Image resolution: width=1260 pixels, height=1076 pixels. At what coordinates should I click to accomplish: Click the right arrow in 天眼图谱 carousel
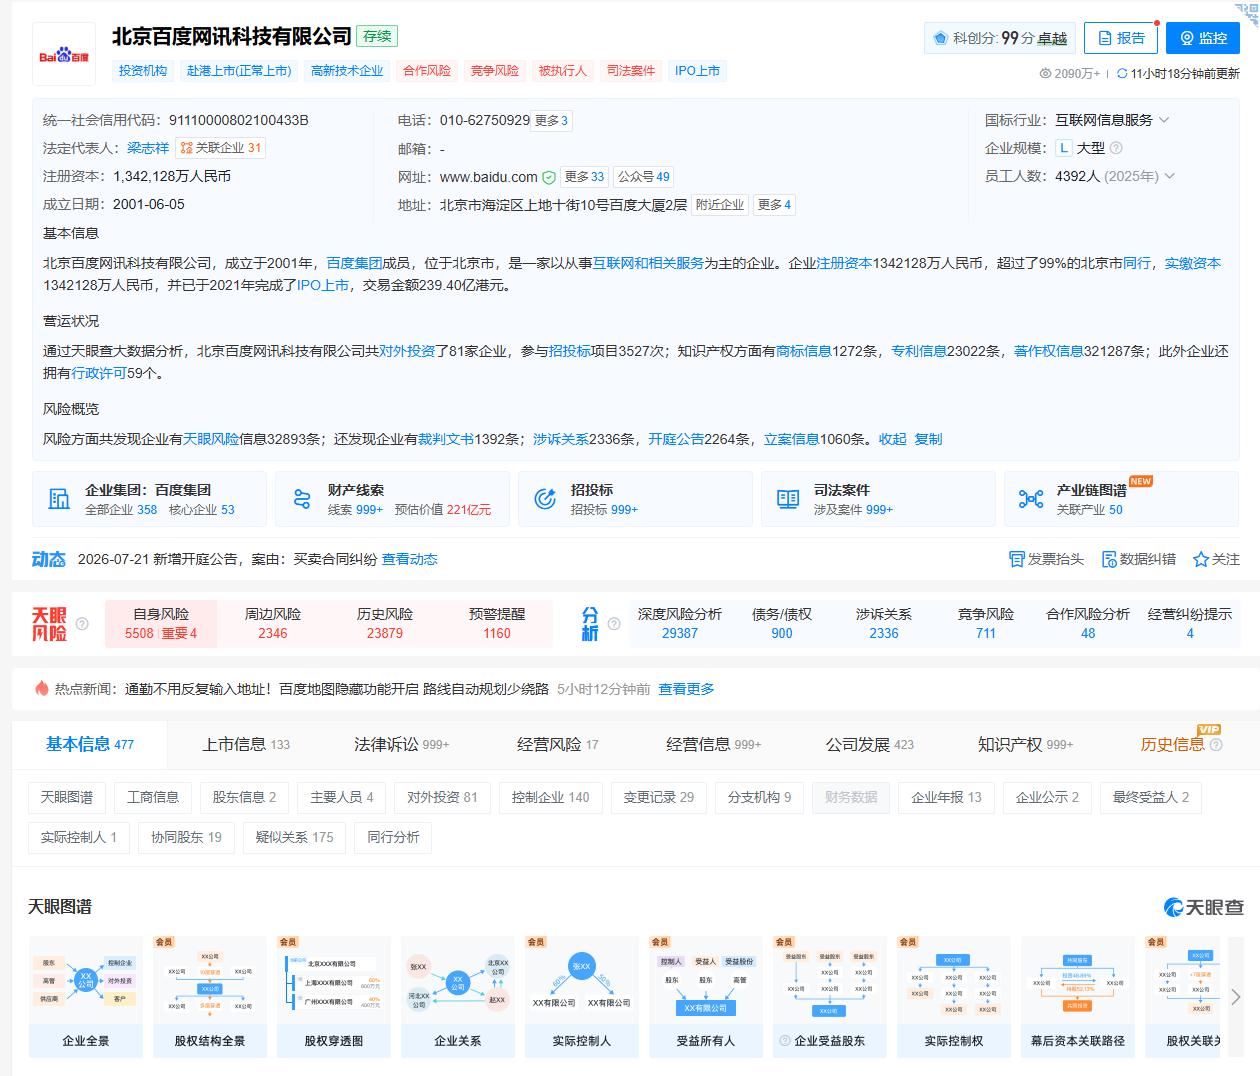1235,997
